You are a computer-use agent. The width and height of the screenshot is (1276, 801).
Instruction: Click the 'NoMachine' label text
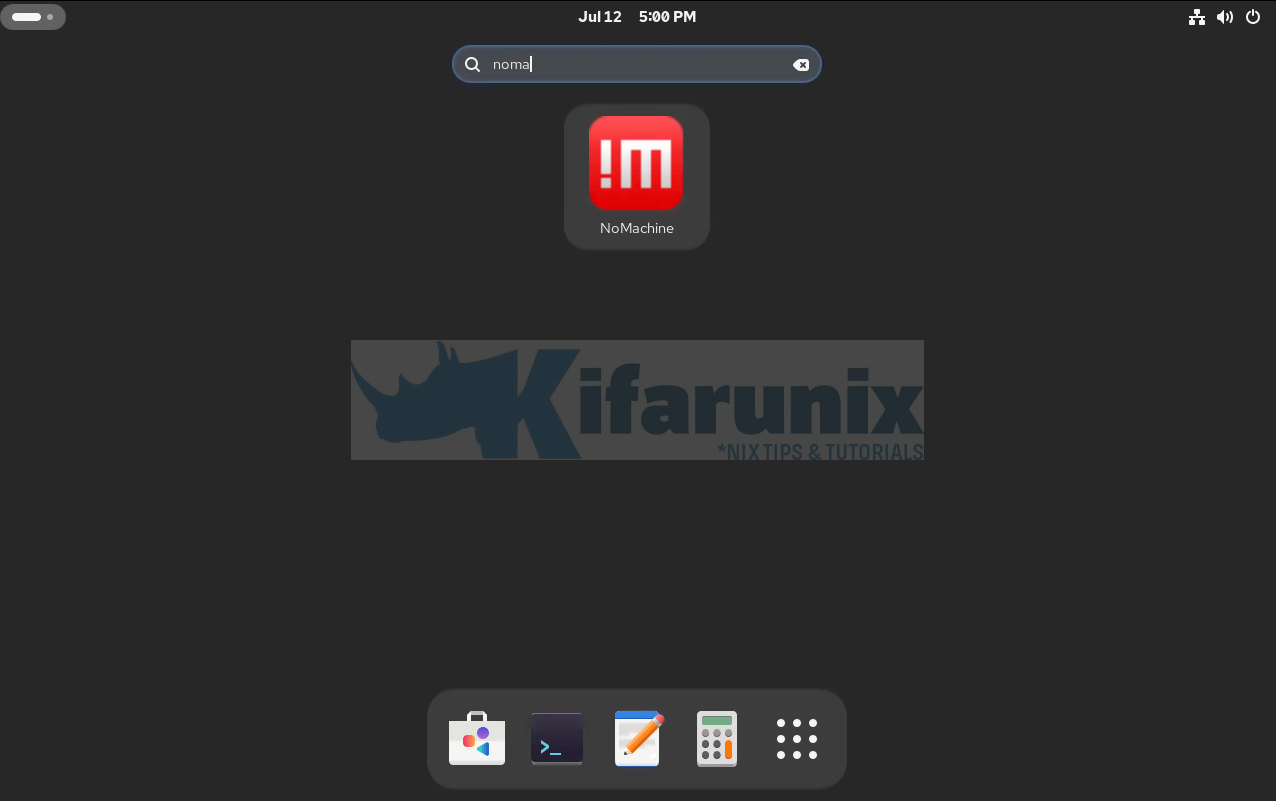coord(636,228)
